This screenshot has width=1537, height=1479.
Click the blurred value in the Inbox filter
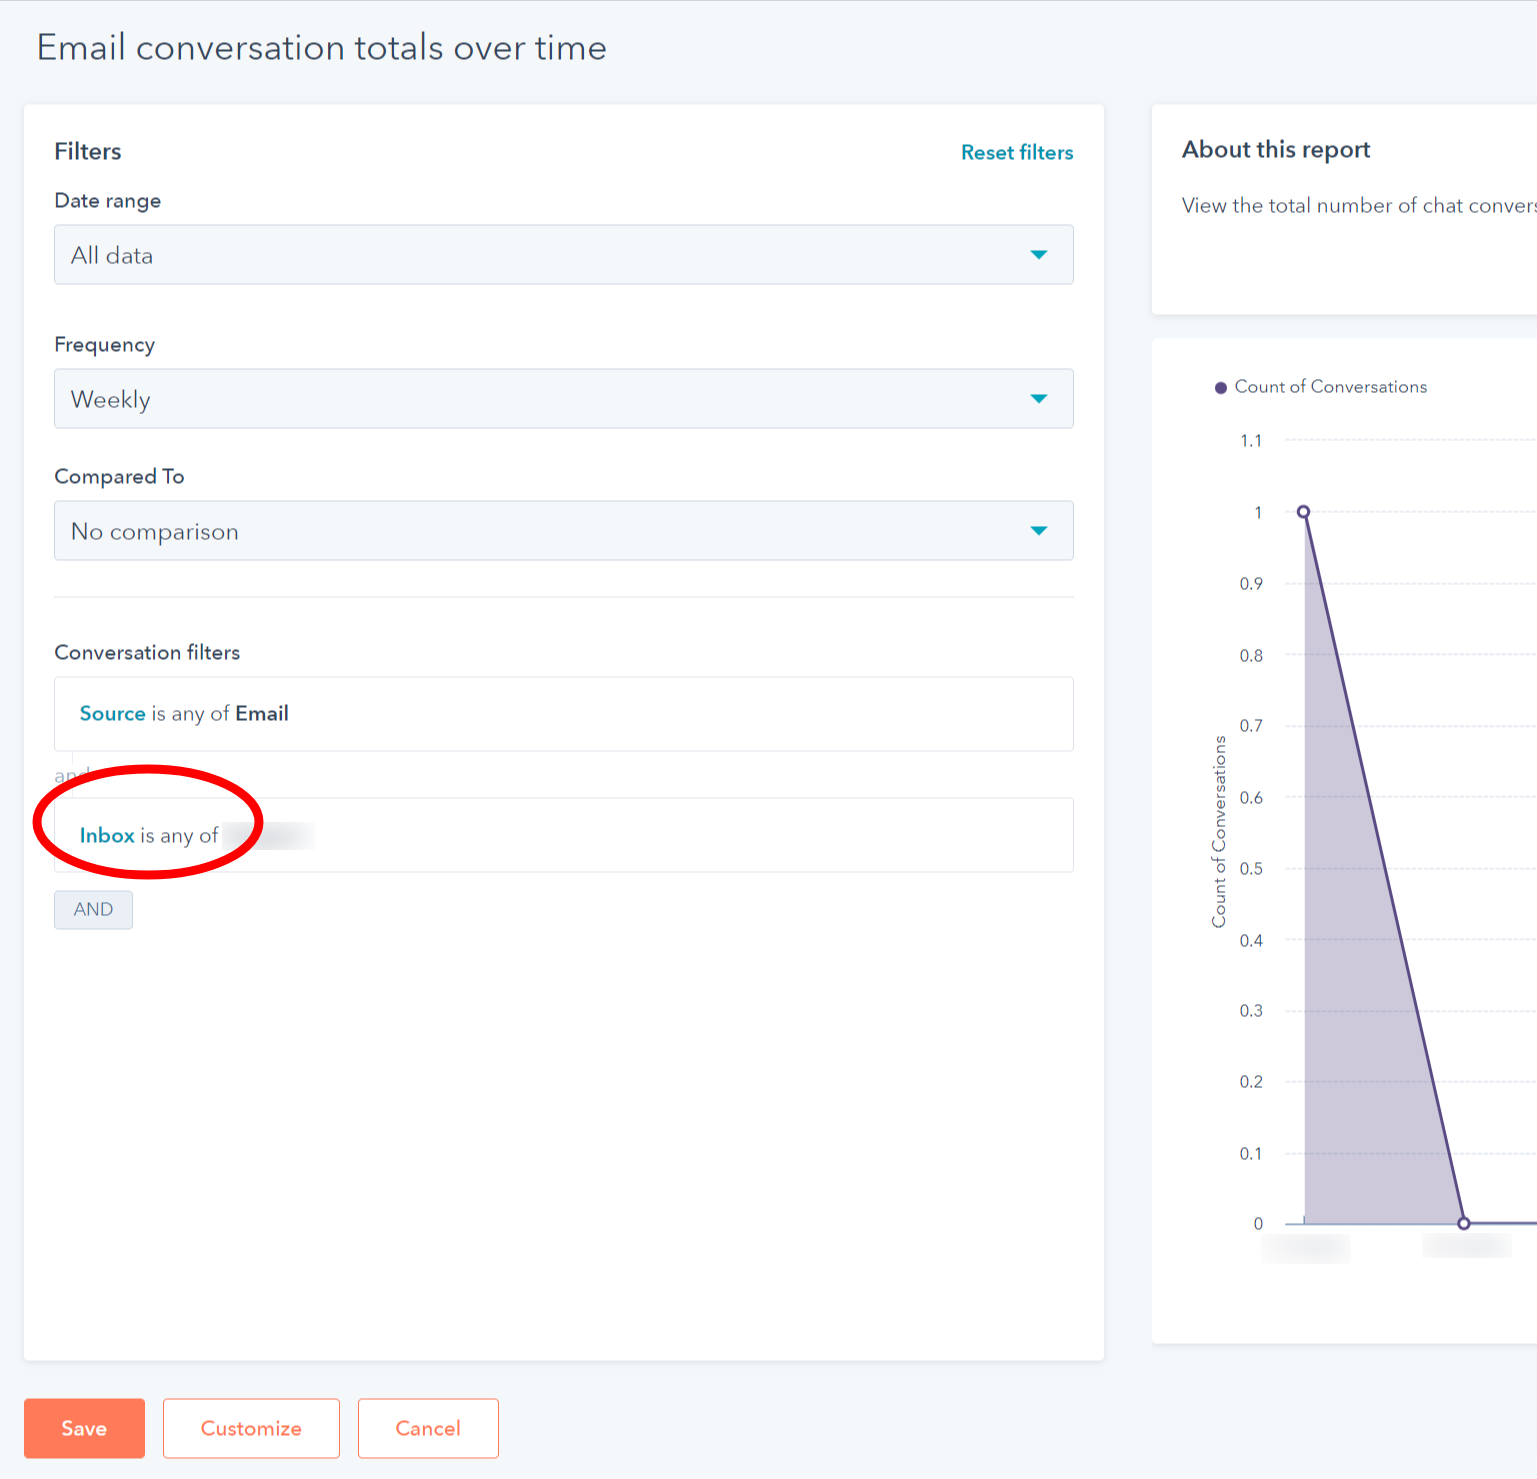268,836
